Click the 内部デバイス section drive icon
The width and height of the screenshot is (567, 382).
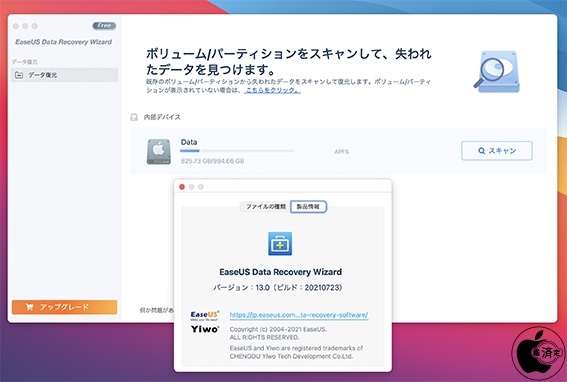(x=134, y=117)
